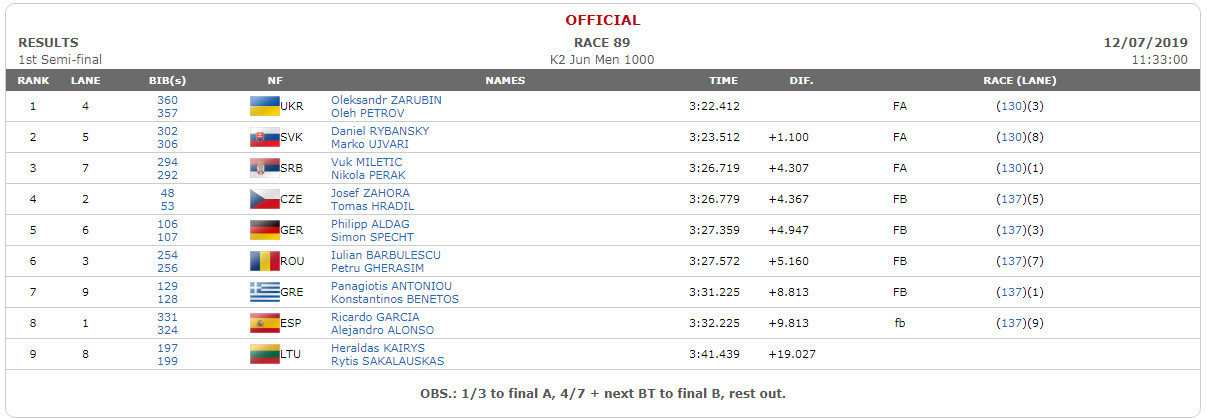Open race 130 link in UKR row
1207x418 pixels.
[x=1012, y=107]
